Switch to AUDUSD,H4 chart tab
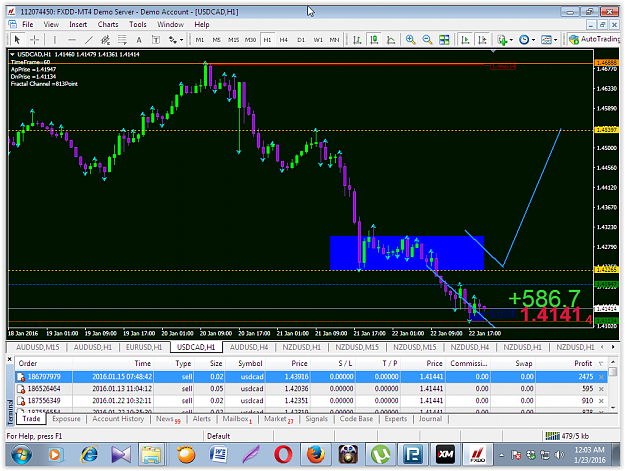625x471 pixels. tap(249, 347)
